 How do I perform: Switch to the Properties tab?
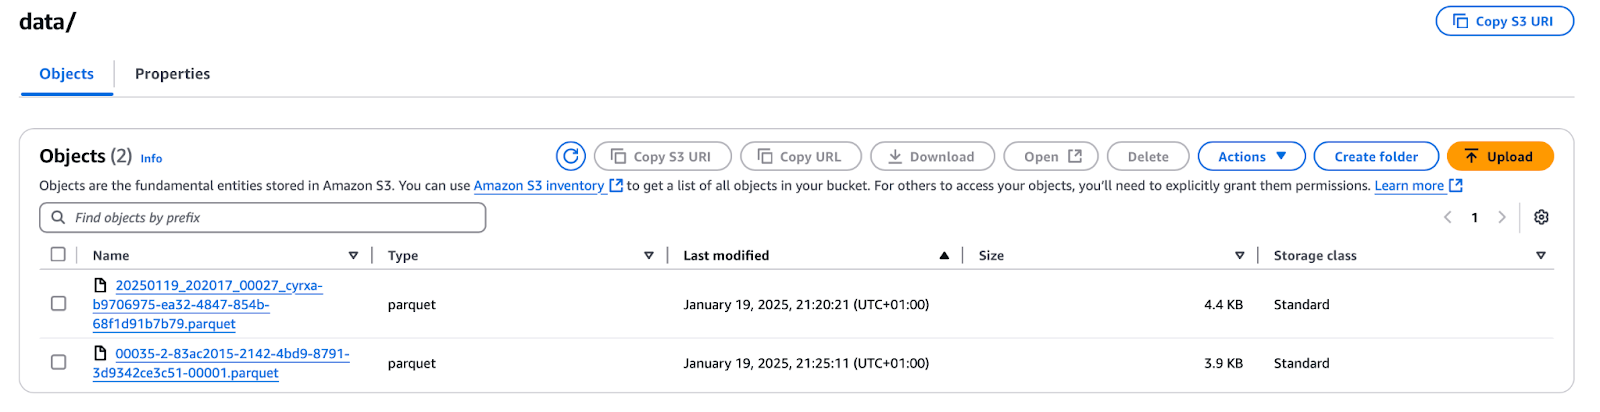[x=172, y=74]
